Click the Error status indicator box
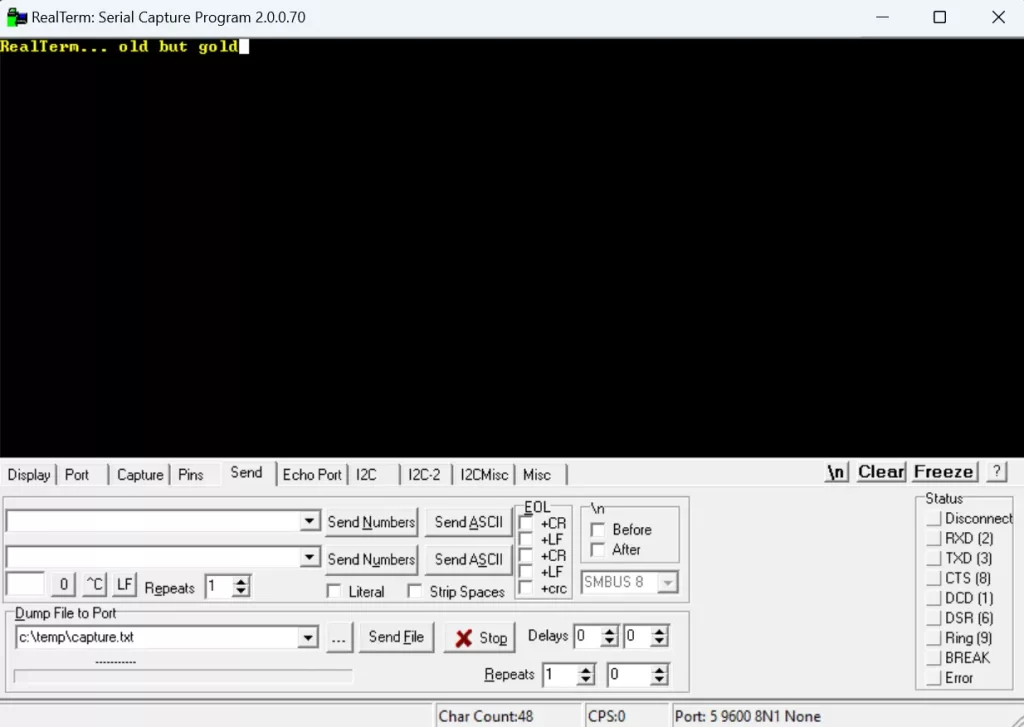The width and height of the screenshot is (1024, 727). click(934, 678)
